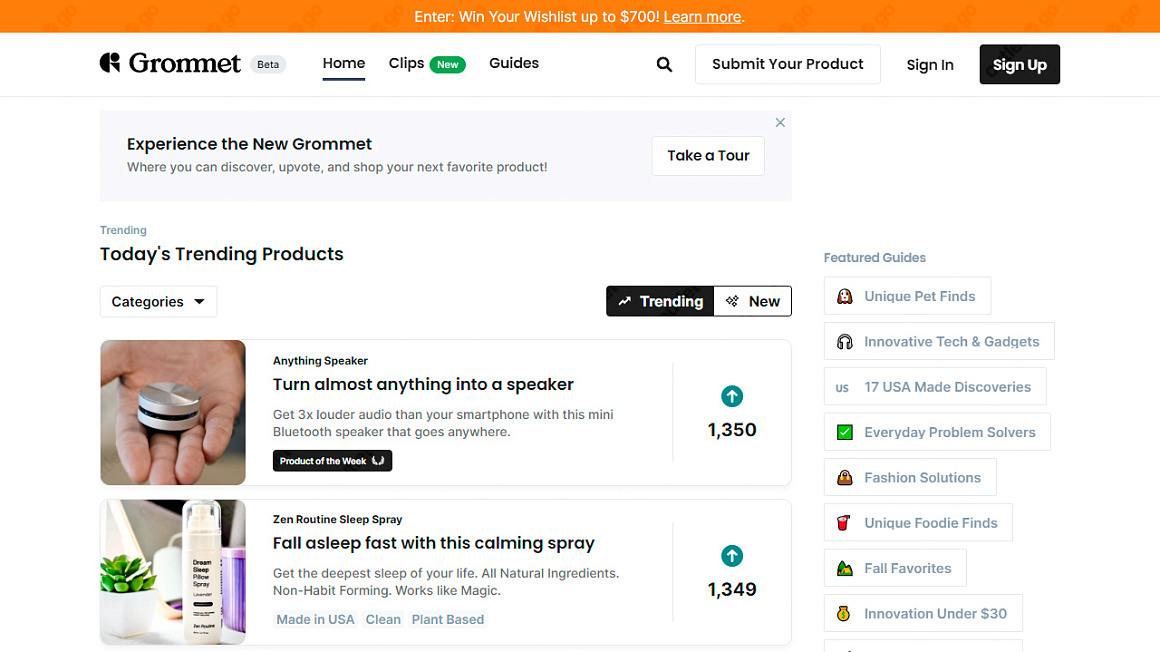
Task: Click the Sign In link
Action: pos(930,65)
